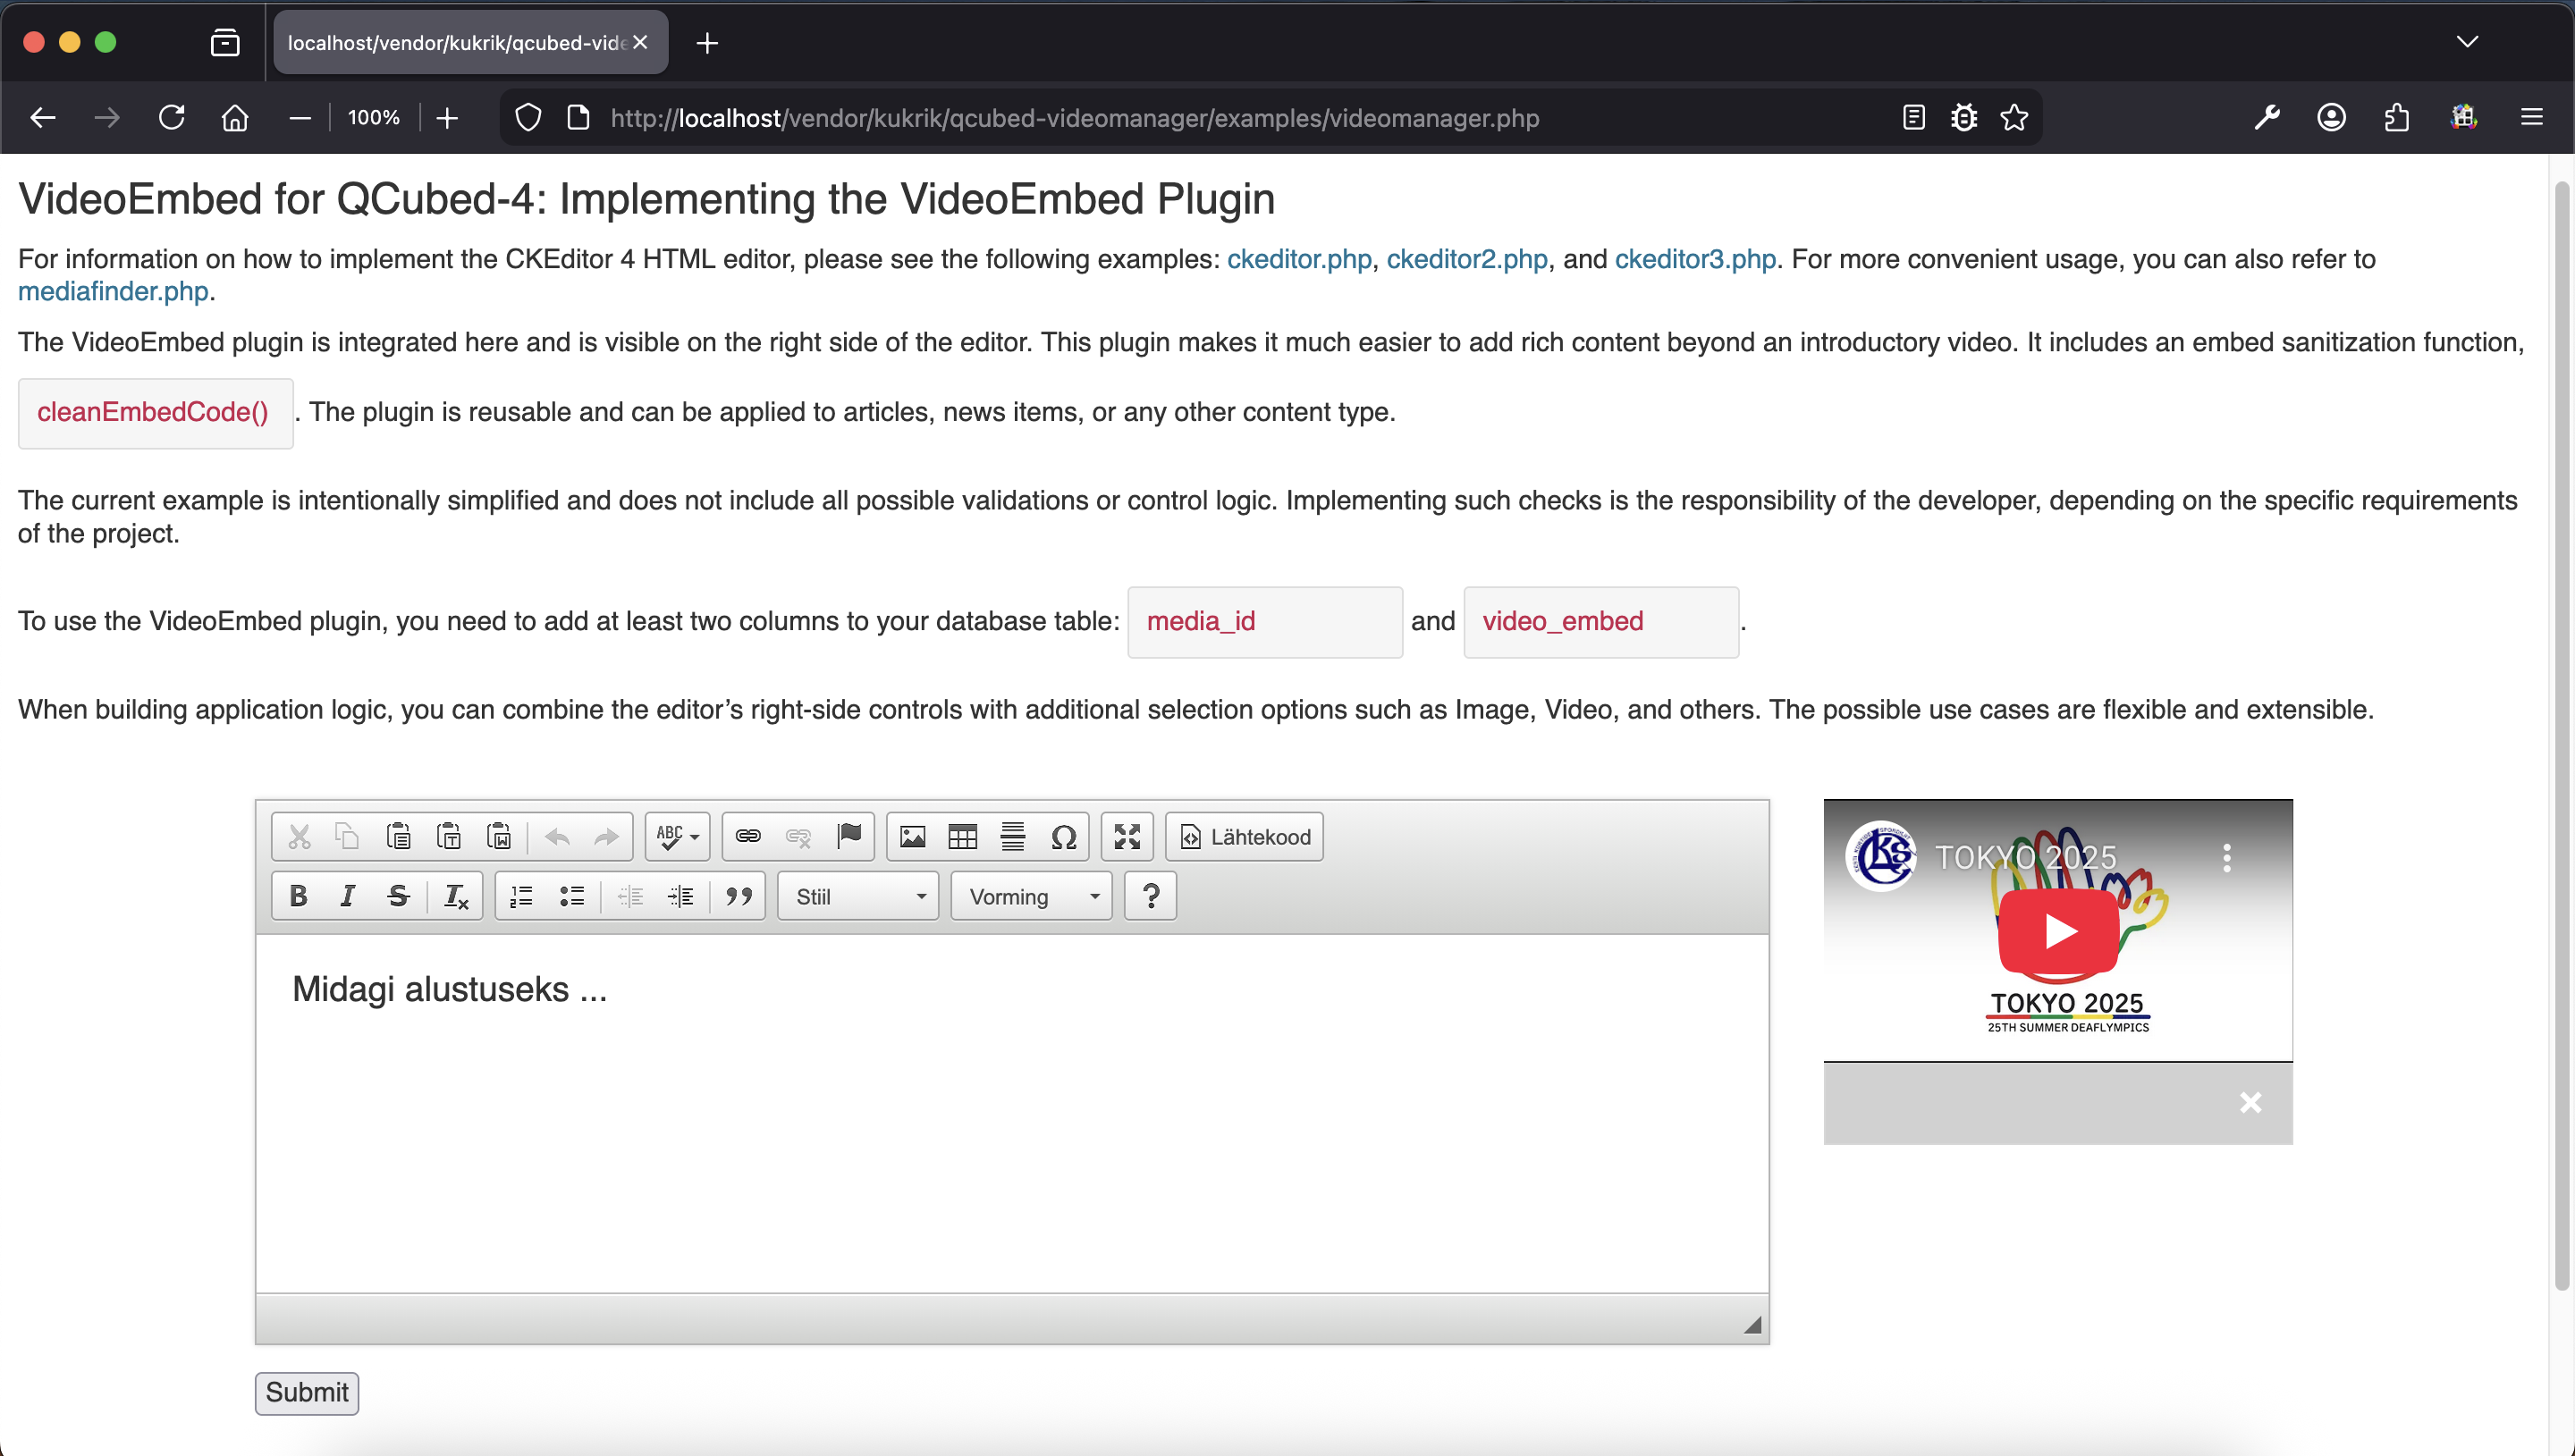Toggle Italic formatting in editor

coord(347,896)
